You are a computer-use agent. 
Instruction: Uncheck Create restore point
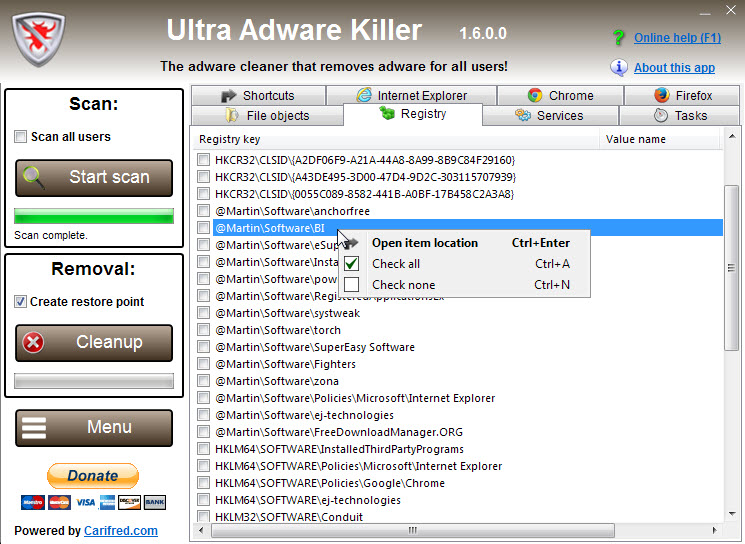coord(20,302)
